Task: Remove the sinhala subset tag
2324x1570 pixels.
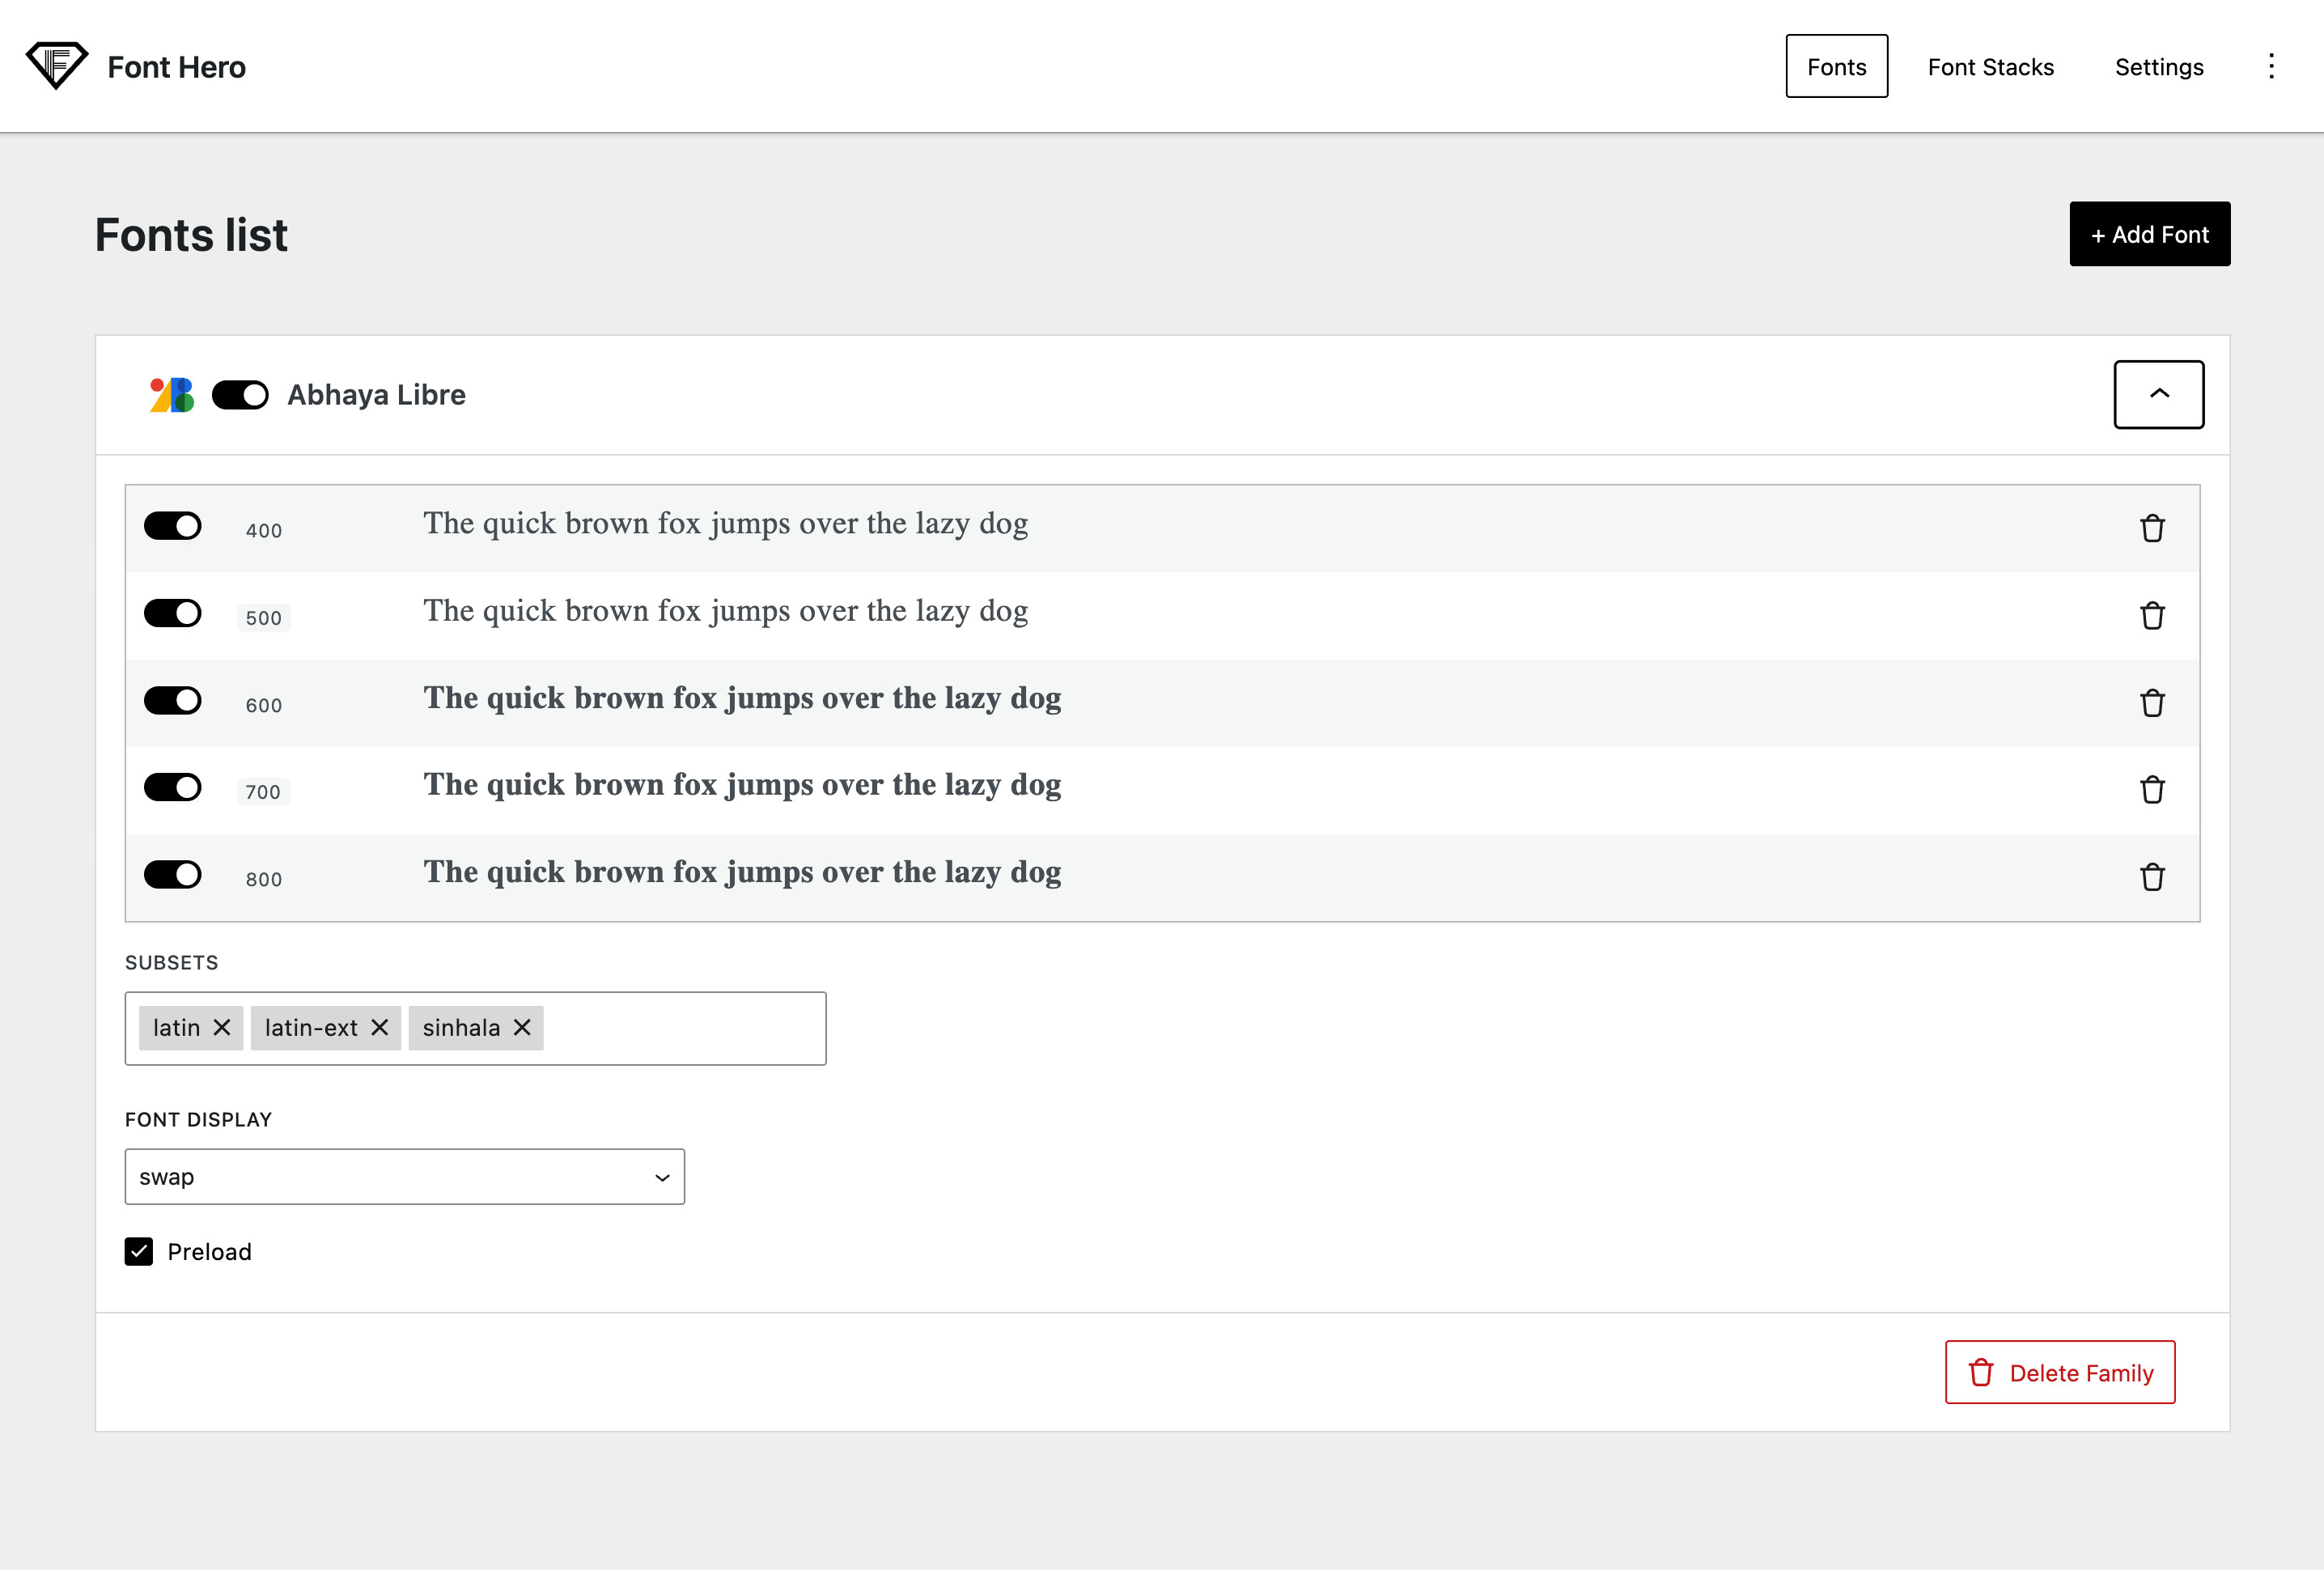Action: [x=522, y=1027]
